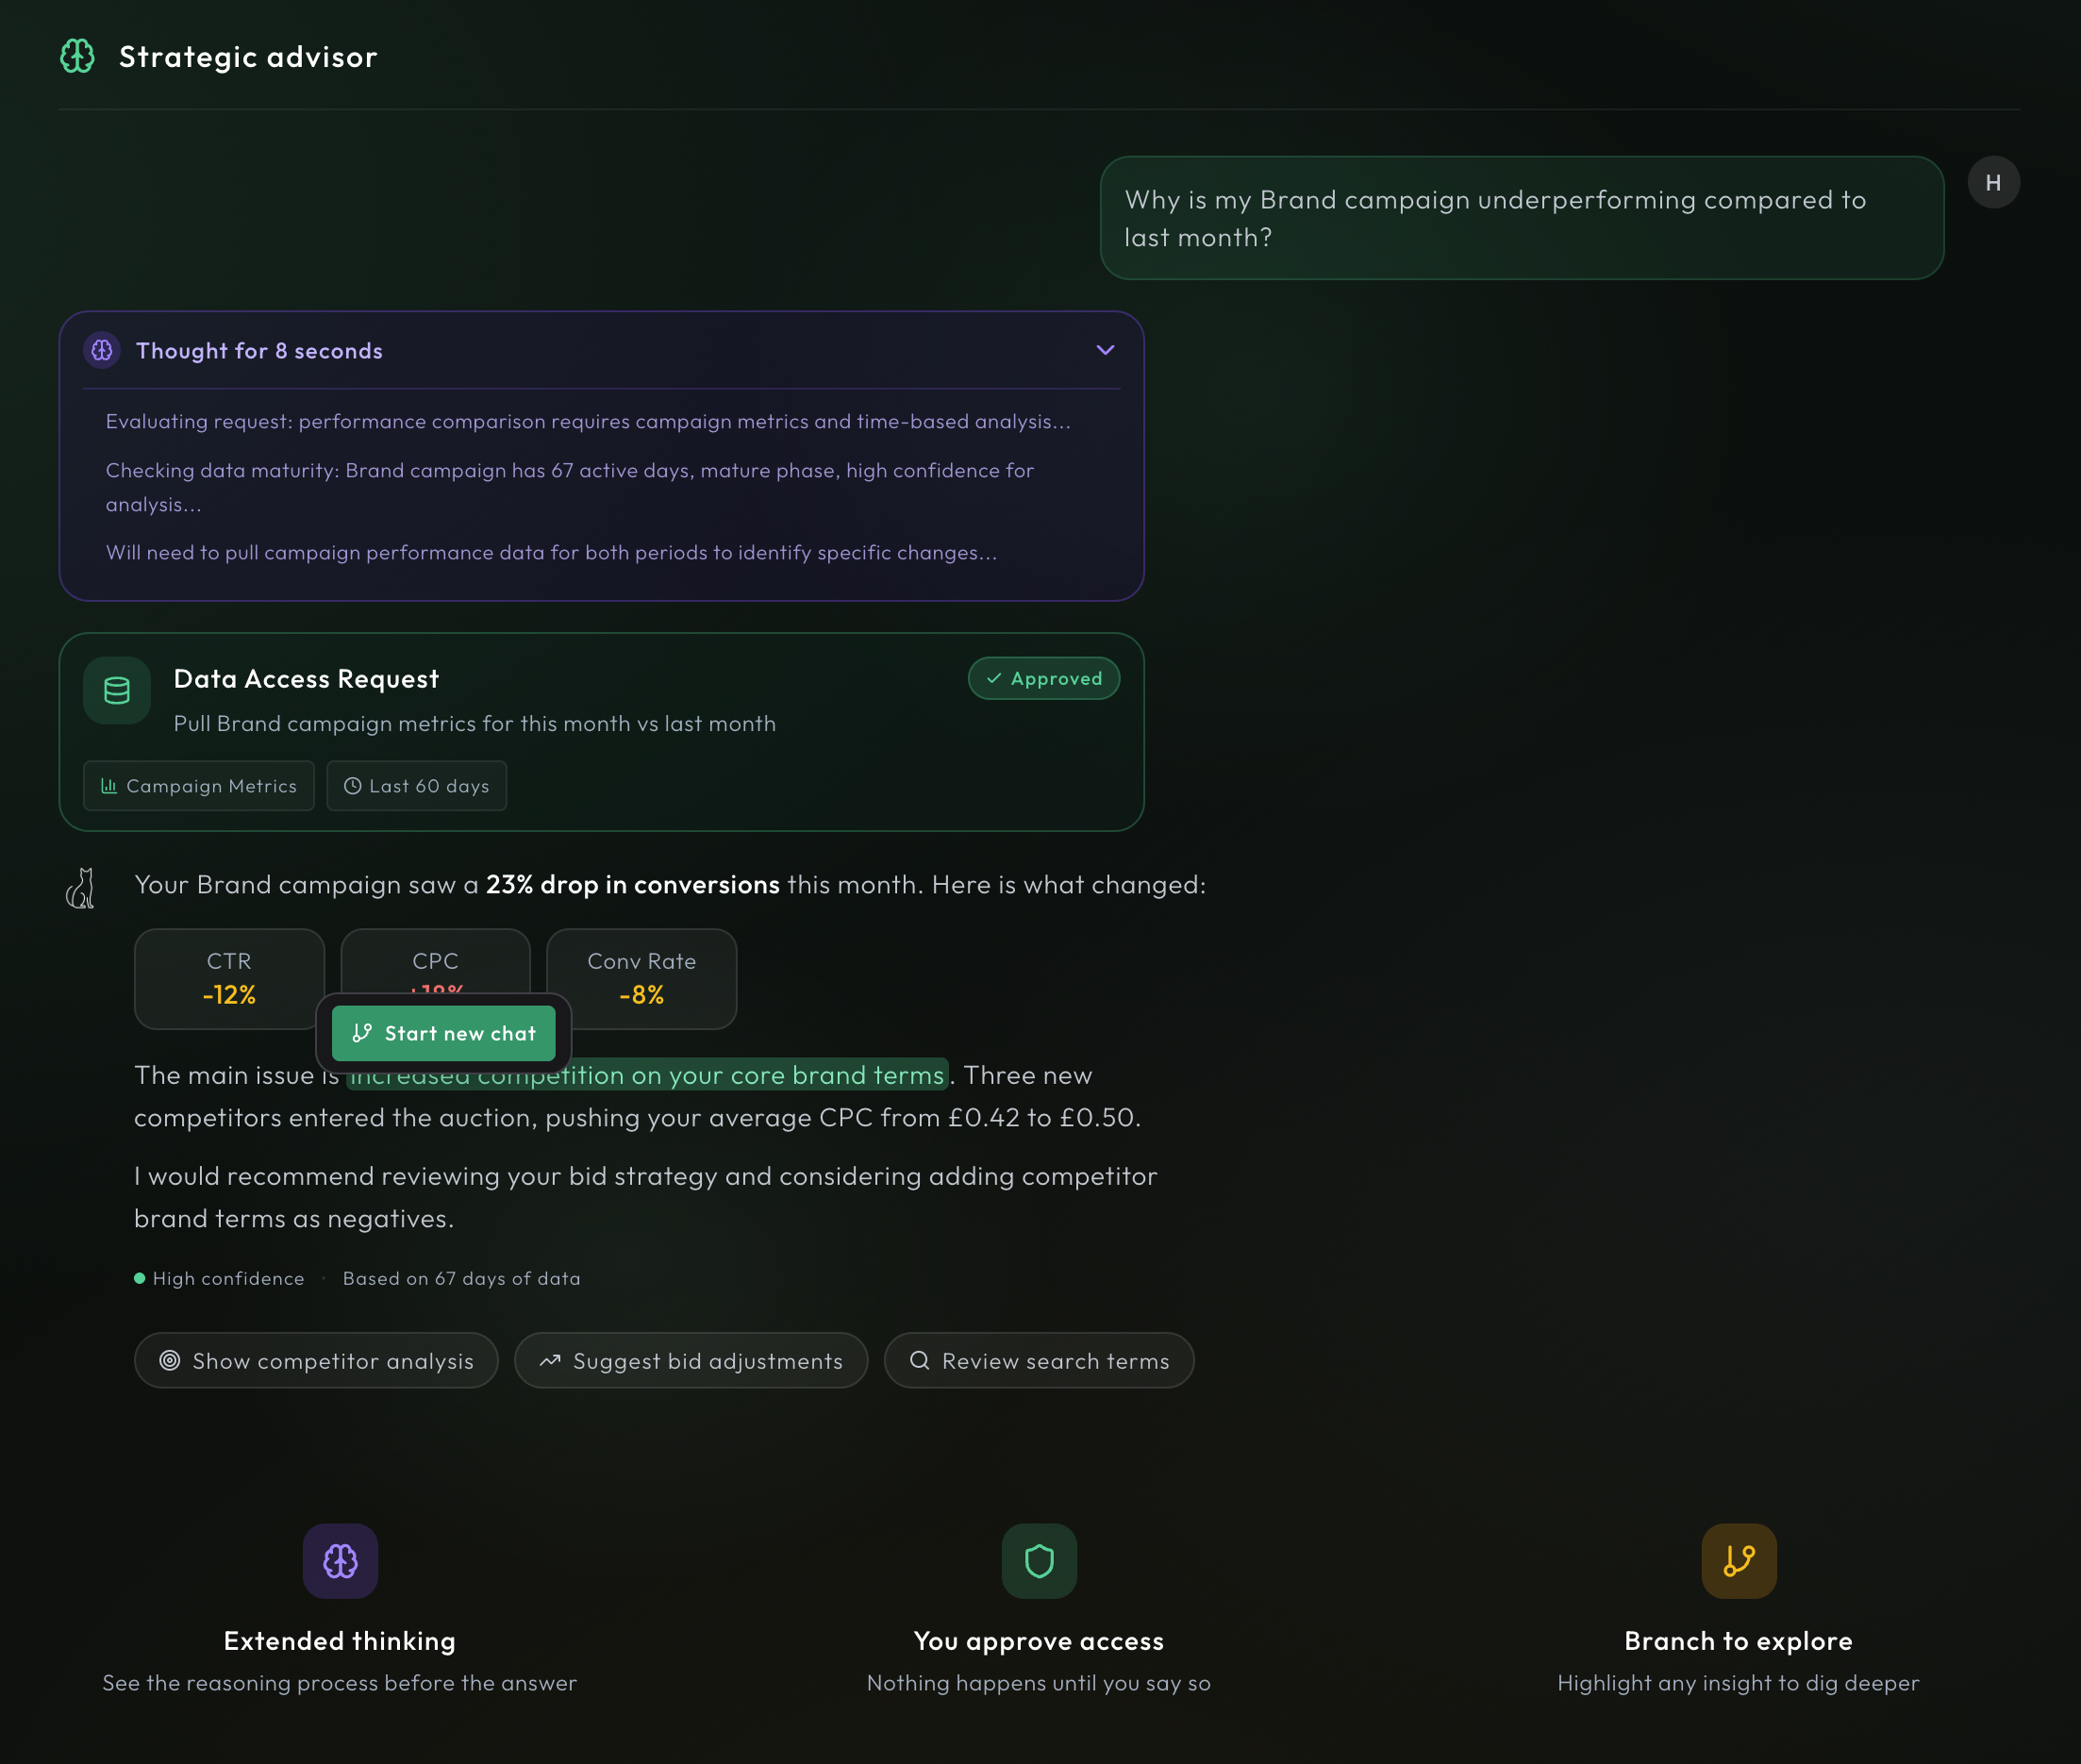Click the user avatar H icon

(x=1993, y=183)
